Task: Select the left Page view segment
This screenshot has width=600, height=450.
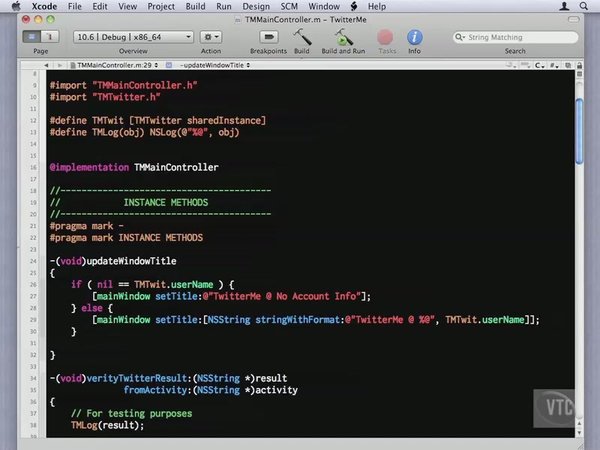Action: pos(32,37)
